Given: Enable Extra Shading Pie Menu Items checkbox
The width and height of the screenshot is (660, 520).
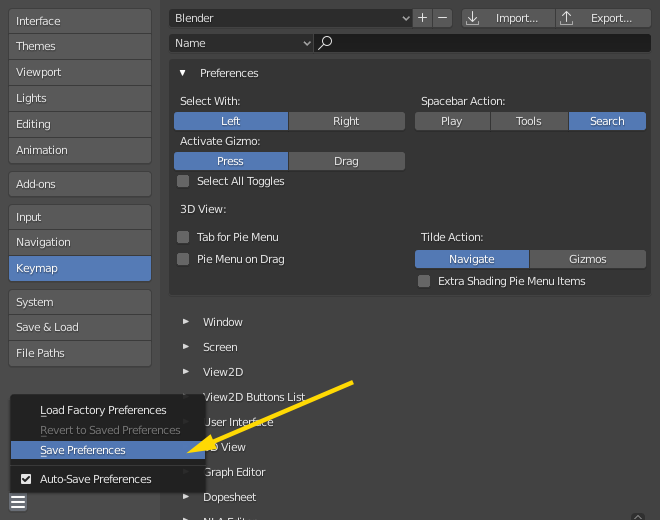Looking at the screenshot, I should click(x=424, y=281).
